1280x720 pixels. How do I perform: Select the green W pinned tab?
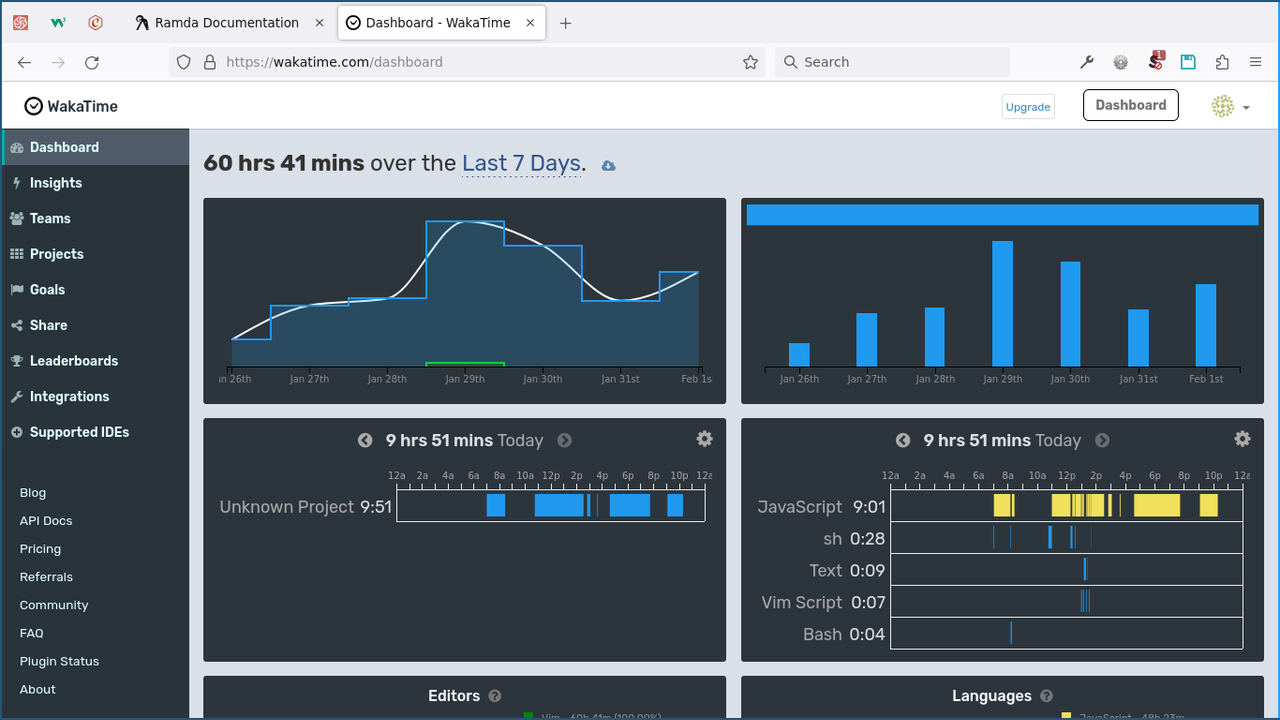click(58, 22)
